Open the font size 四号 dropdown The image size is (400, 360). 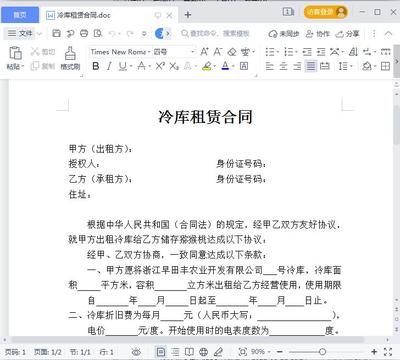[193, 52]
